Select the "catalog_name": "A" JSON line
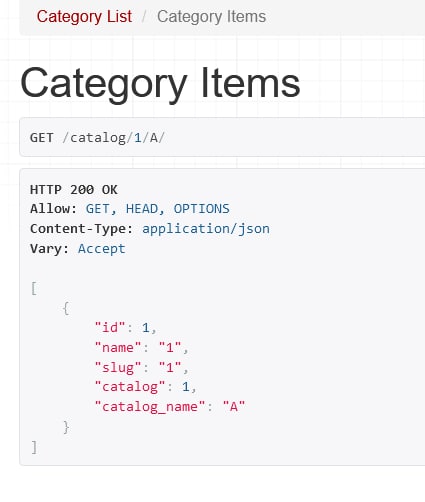 (x=170, y=407)
